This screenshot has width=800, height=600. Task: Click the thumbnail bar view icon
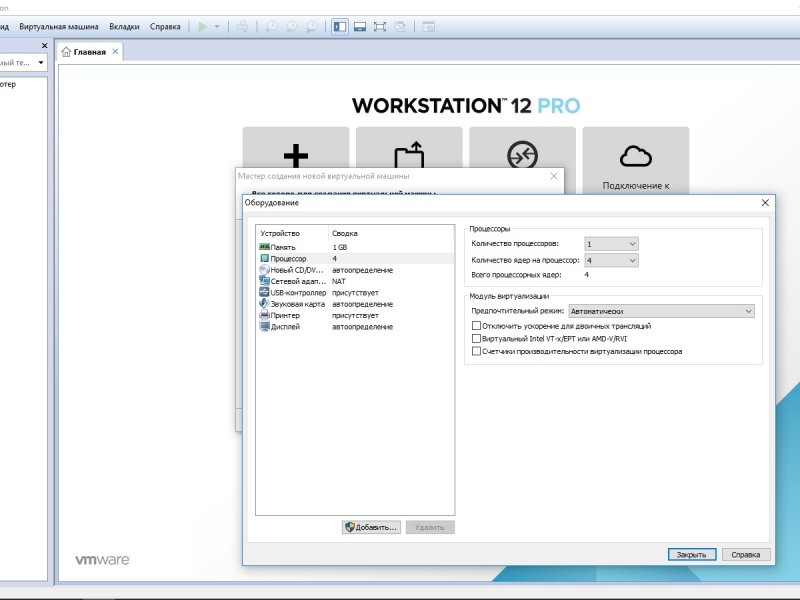click(x=360, y=27)
